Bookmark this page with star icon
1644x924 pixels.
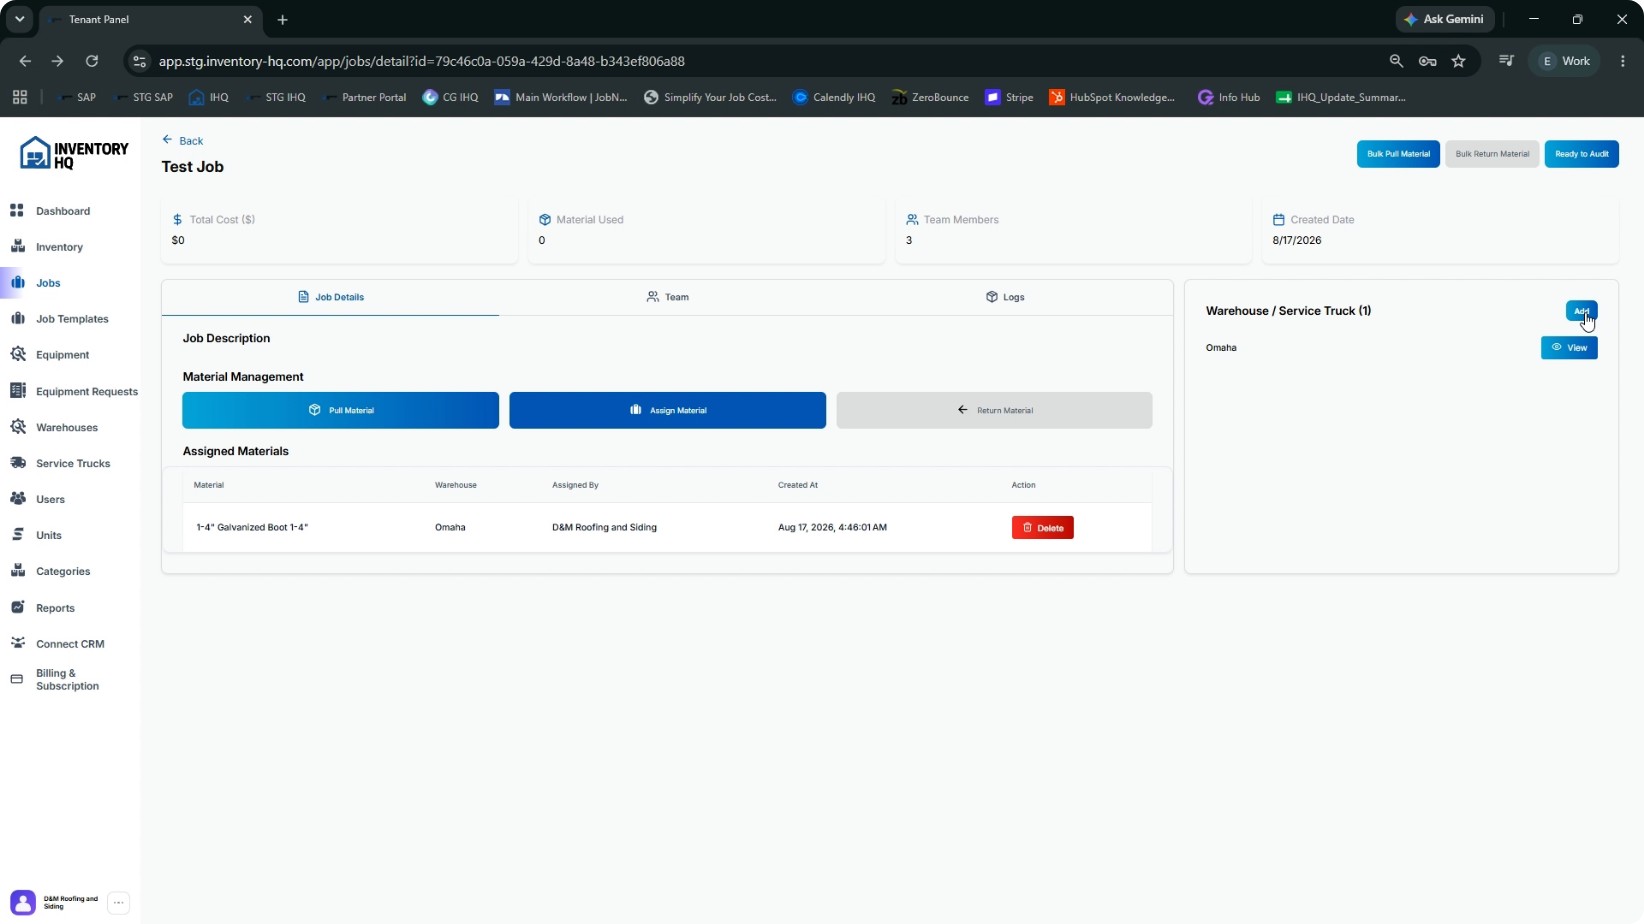coord(1458,61)
